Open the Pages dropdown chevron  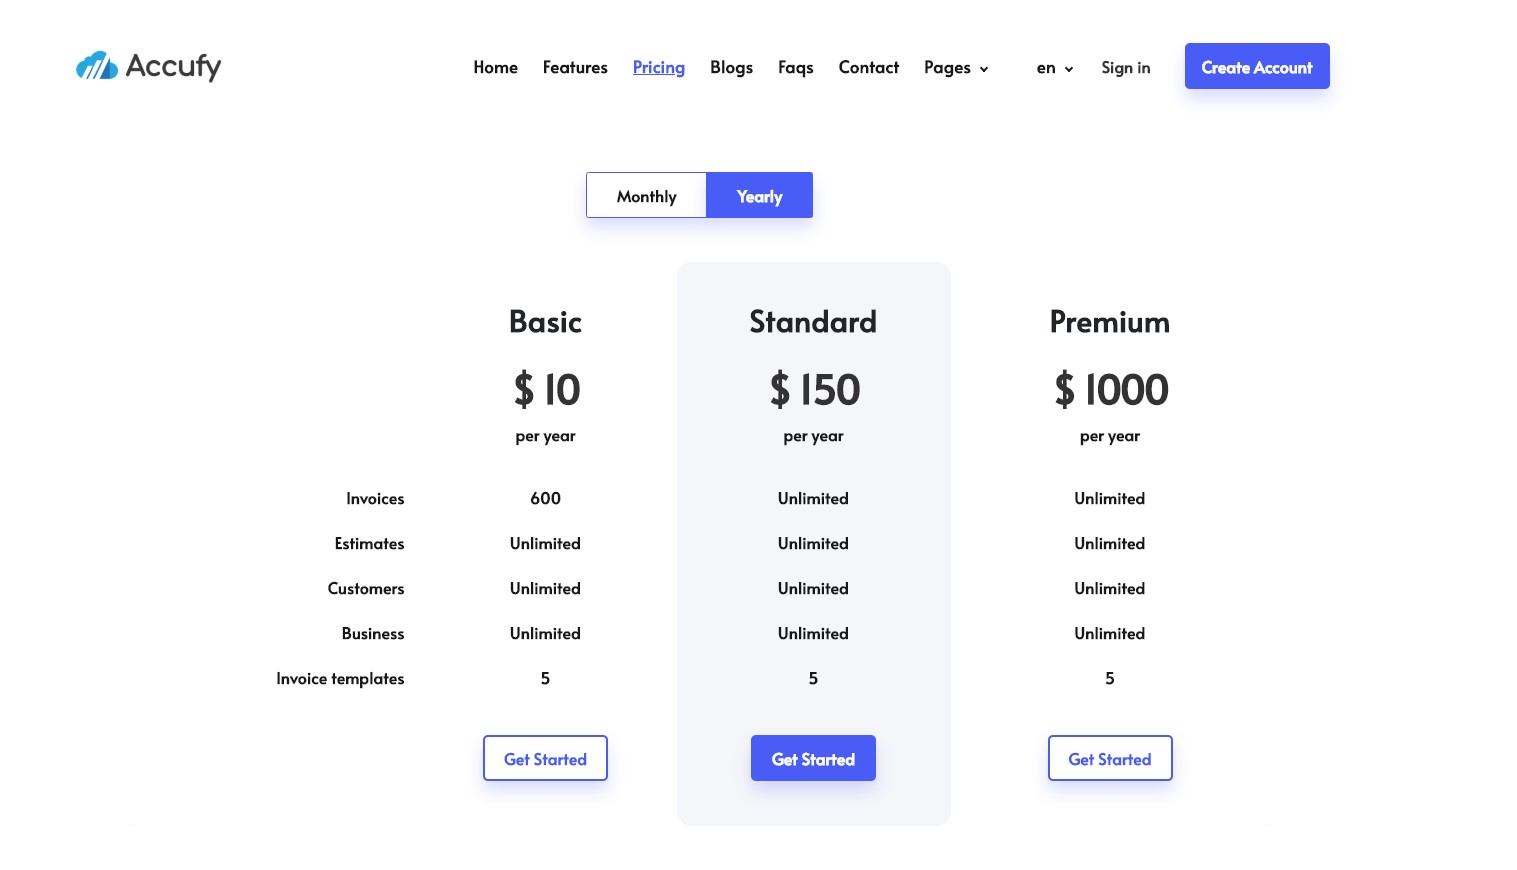pyautogui.click(x=984, y=69)
